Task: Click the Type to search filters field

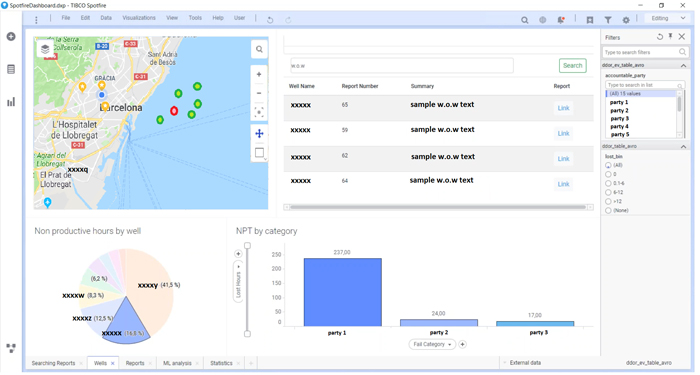Action: [x=645, y=52]
